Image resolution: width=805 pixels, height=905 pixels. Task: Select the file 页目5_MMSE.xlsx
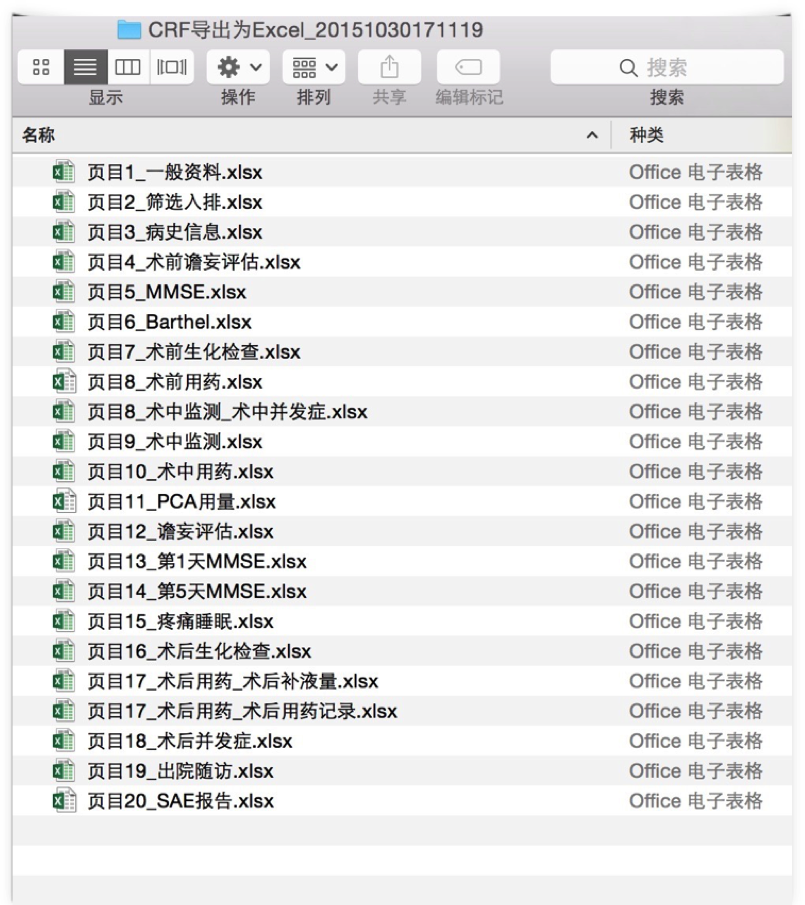(166, 292)
